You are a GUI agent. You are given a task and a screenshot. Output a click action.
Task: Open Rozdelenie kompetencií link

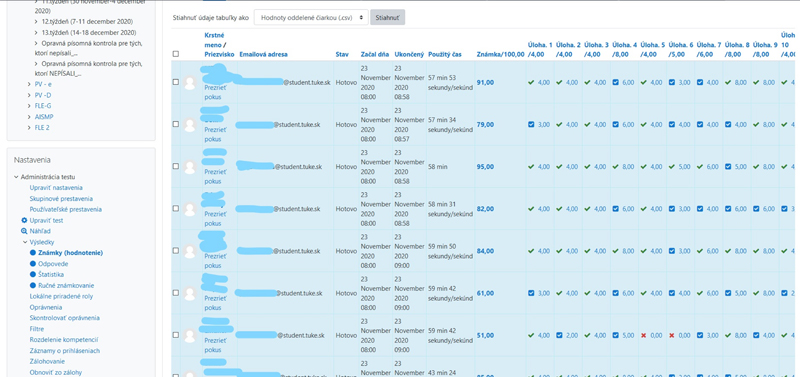pos(64,340)
